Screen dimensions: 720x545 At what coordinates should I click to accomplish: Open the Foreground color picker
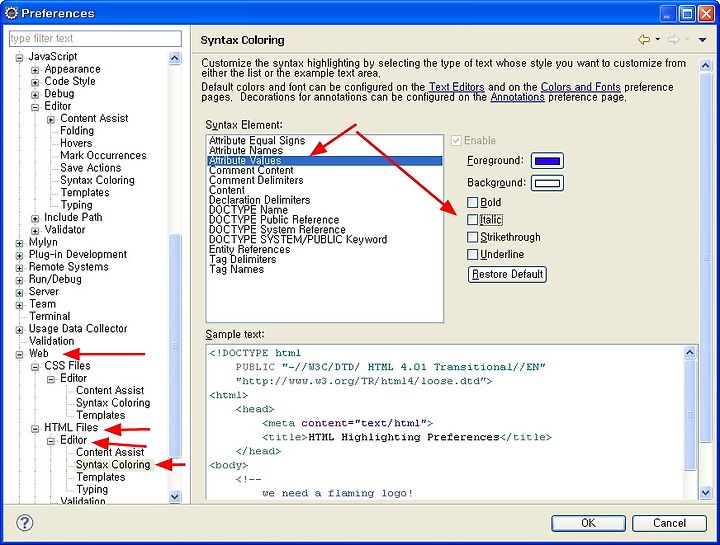click(547, 161)
